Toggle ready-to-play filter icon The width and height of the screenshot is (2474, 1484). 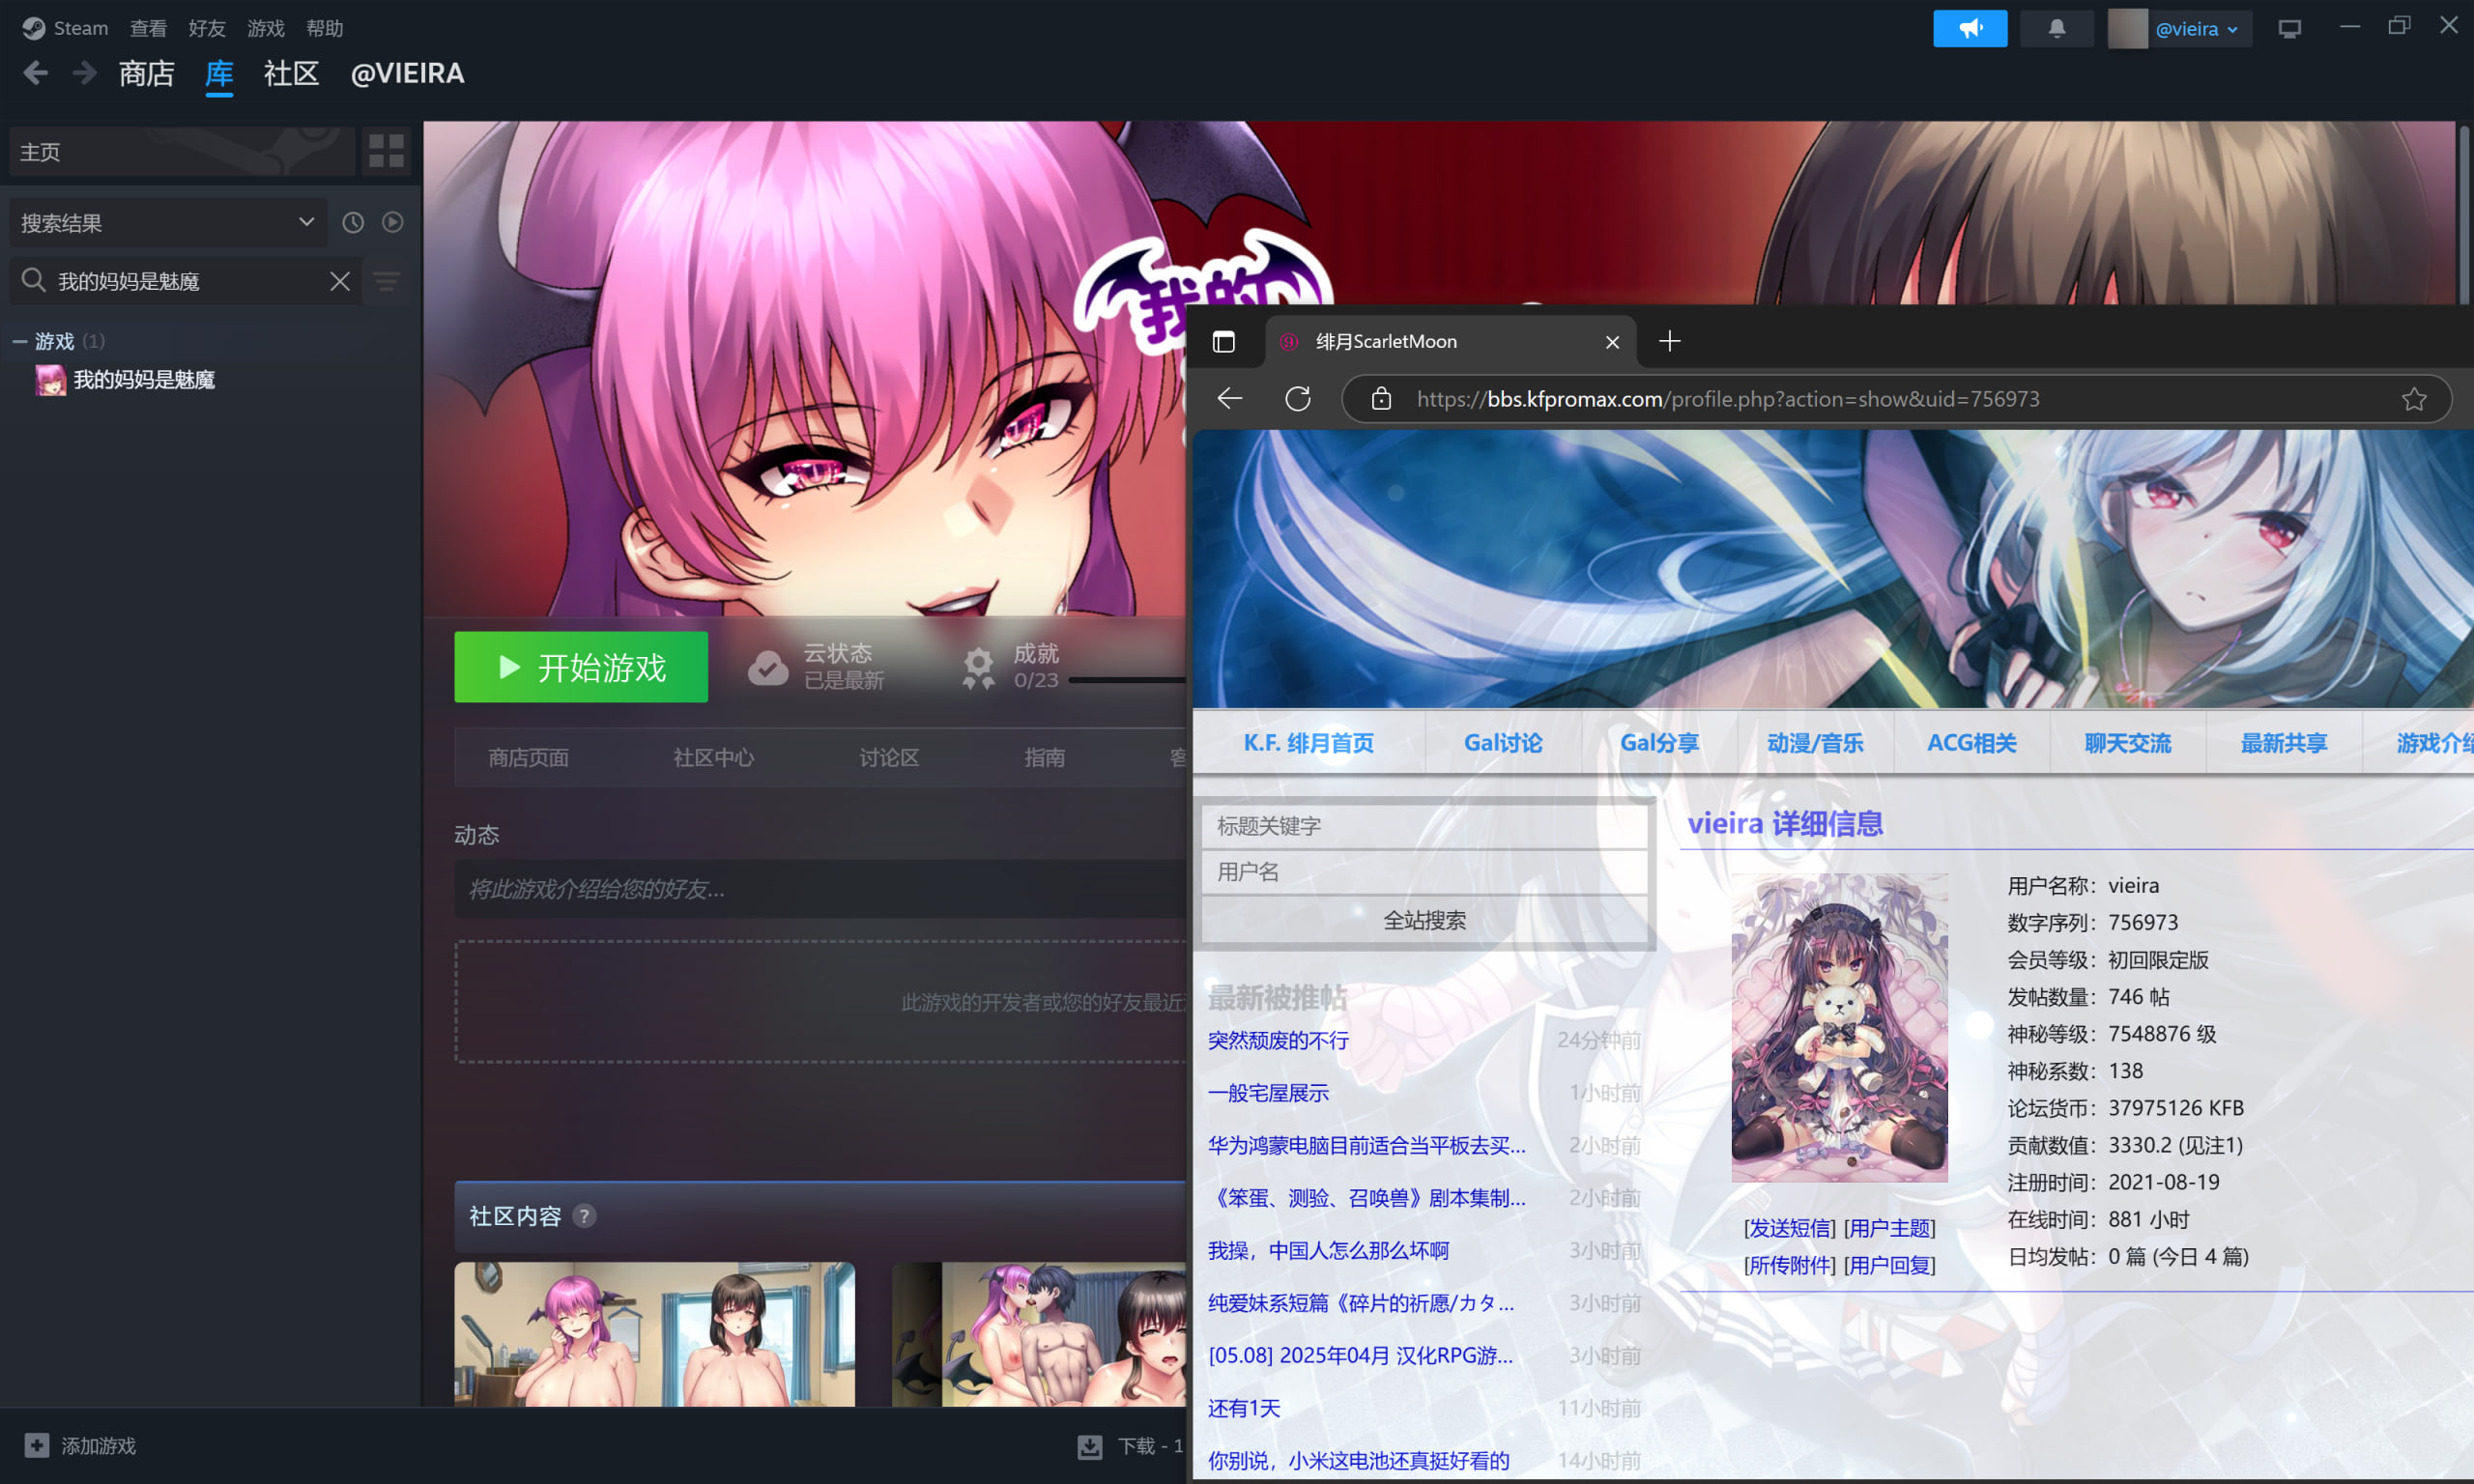393,222
